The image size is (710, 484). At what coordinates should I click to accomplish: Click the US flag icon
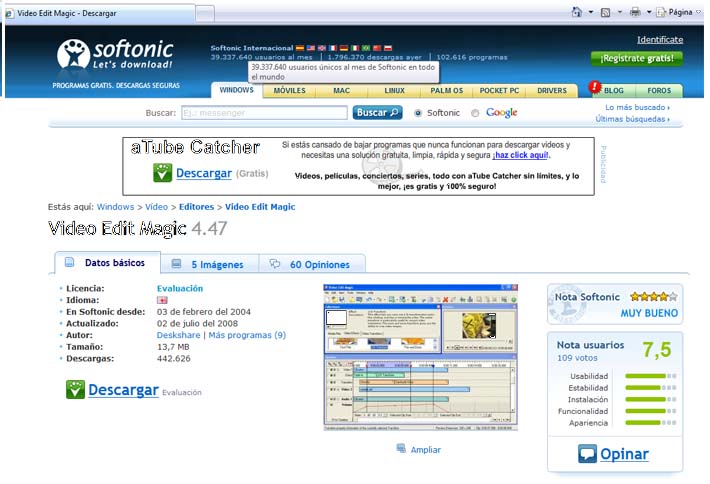coord(311,48)
